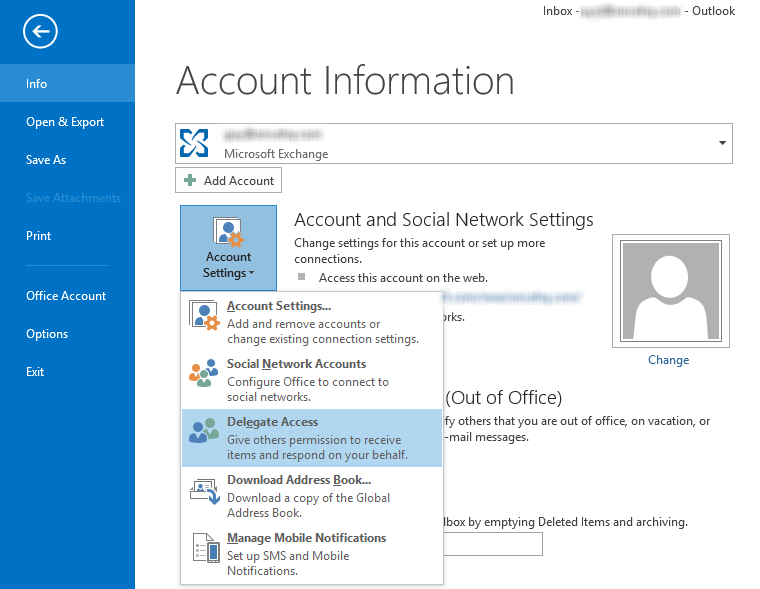
Task: Click the '(Out of Office)' heading text
Action: (x=504, y=398)
